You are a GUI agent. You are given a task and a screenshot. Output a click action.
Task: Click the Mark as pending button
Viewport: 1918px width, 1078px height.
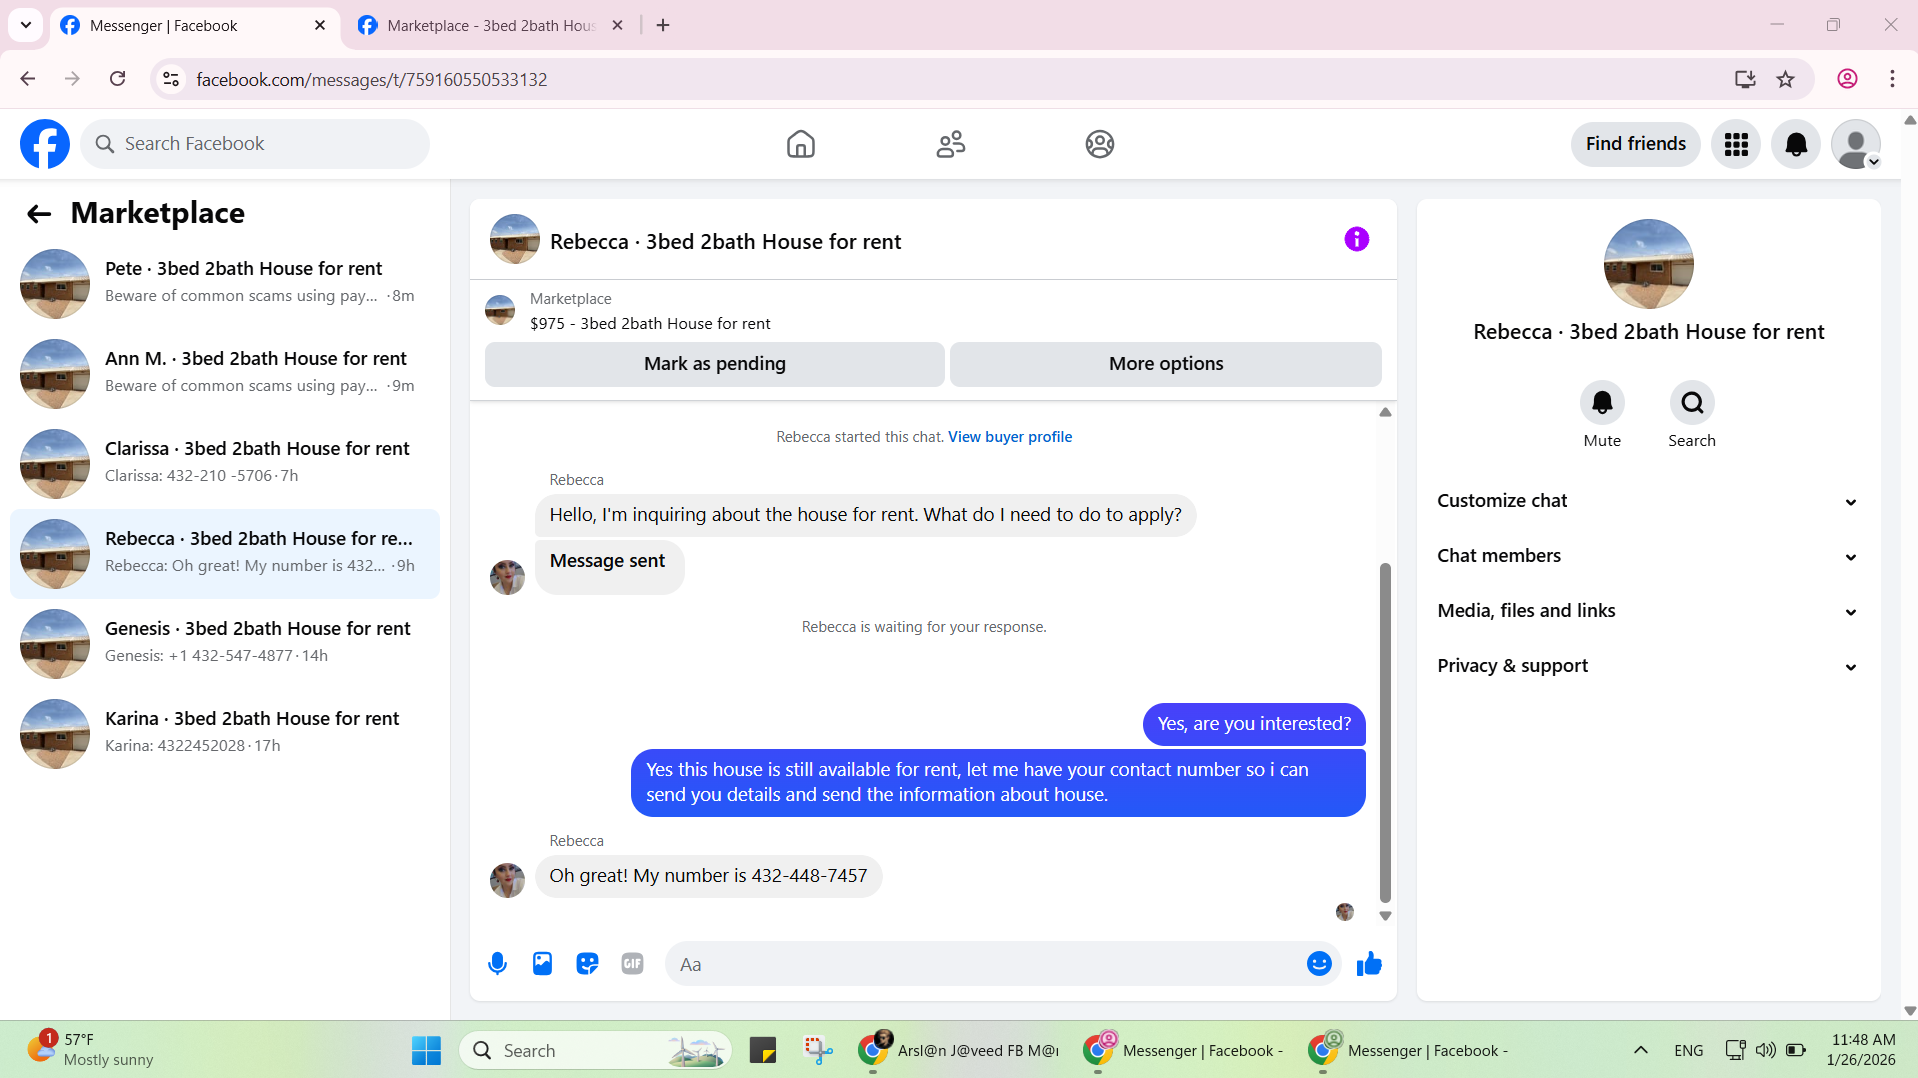714,364
